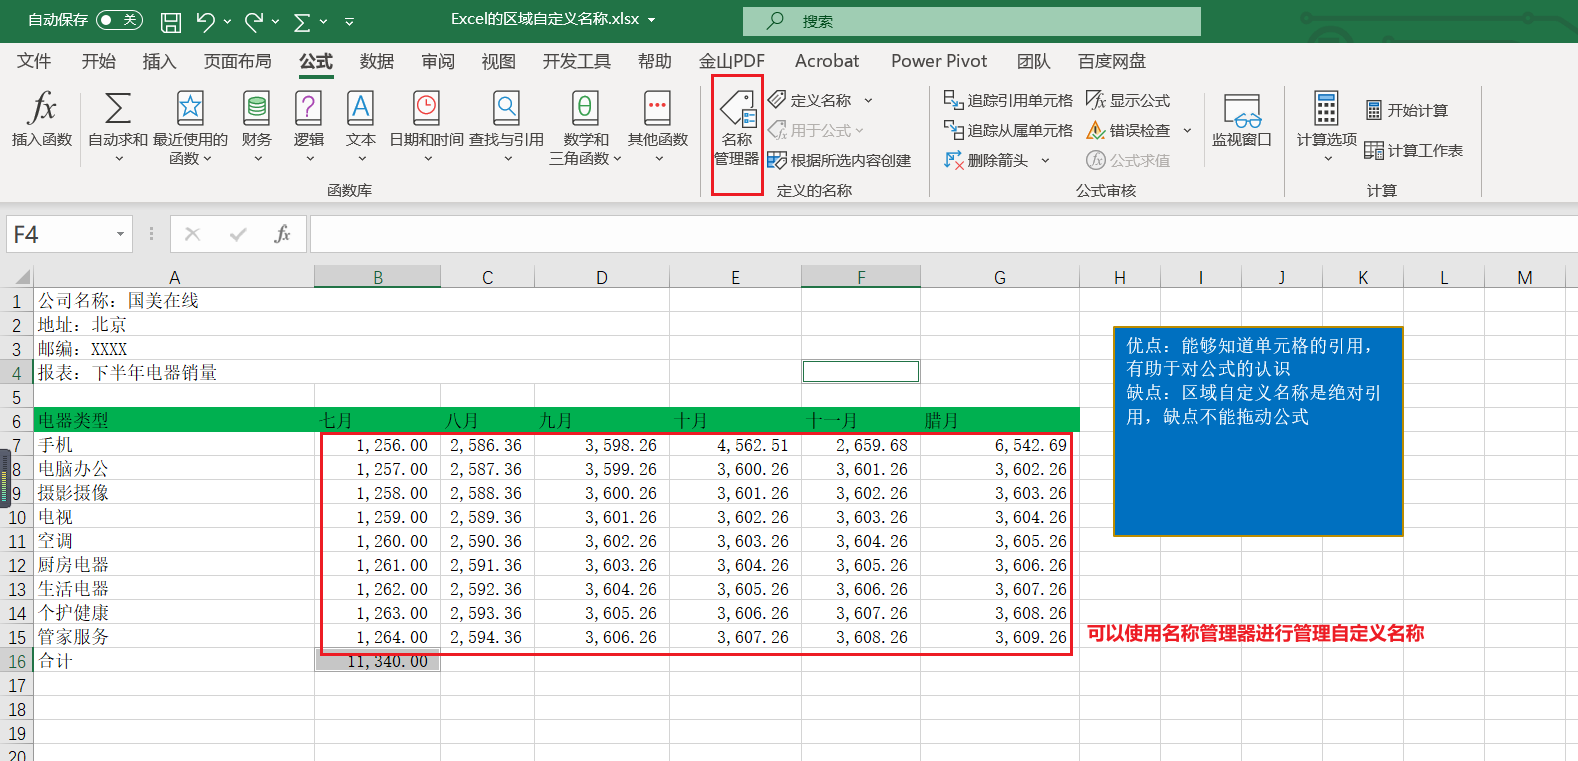The height and width of the screenshot is (761, 1578).
Task: Open the Developer (开发工具) tab
Action: coord(577,61)
